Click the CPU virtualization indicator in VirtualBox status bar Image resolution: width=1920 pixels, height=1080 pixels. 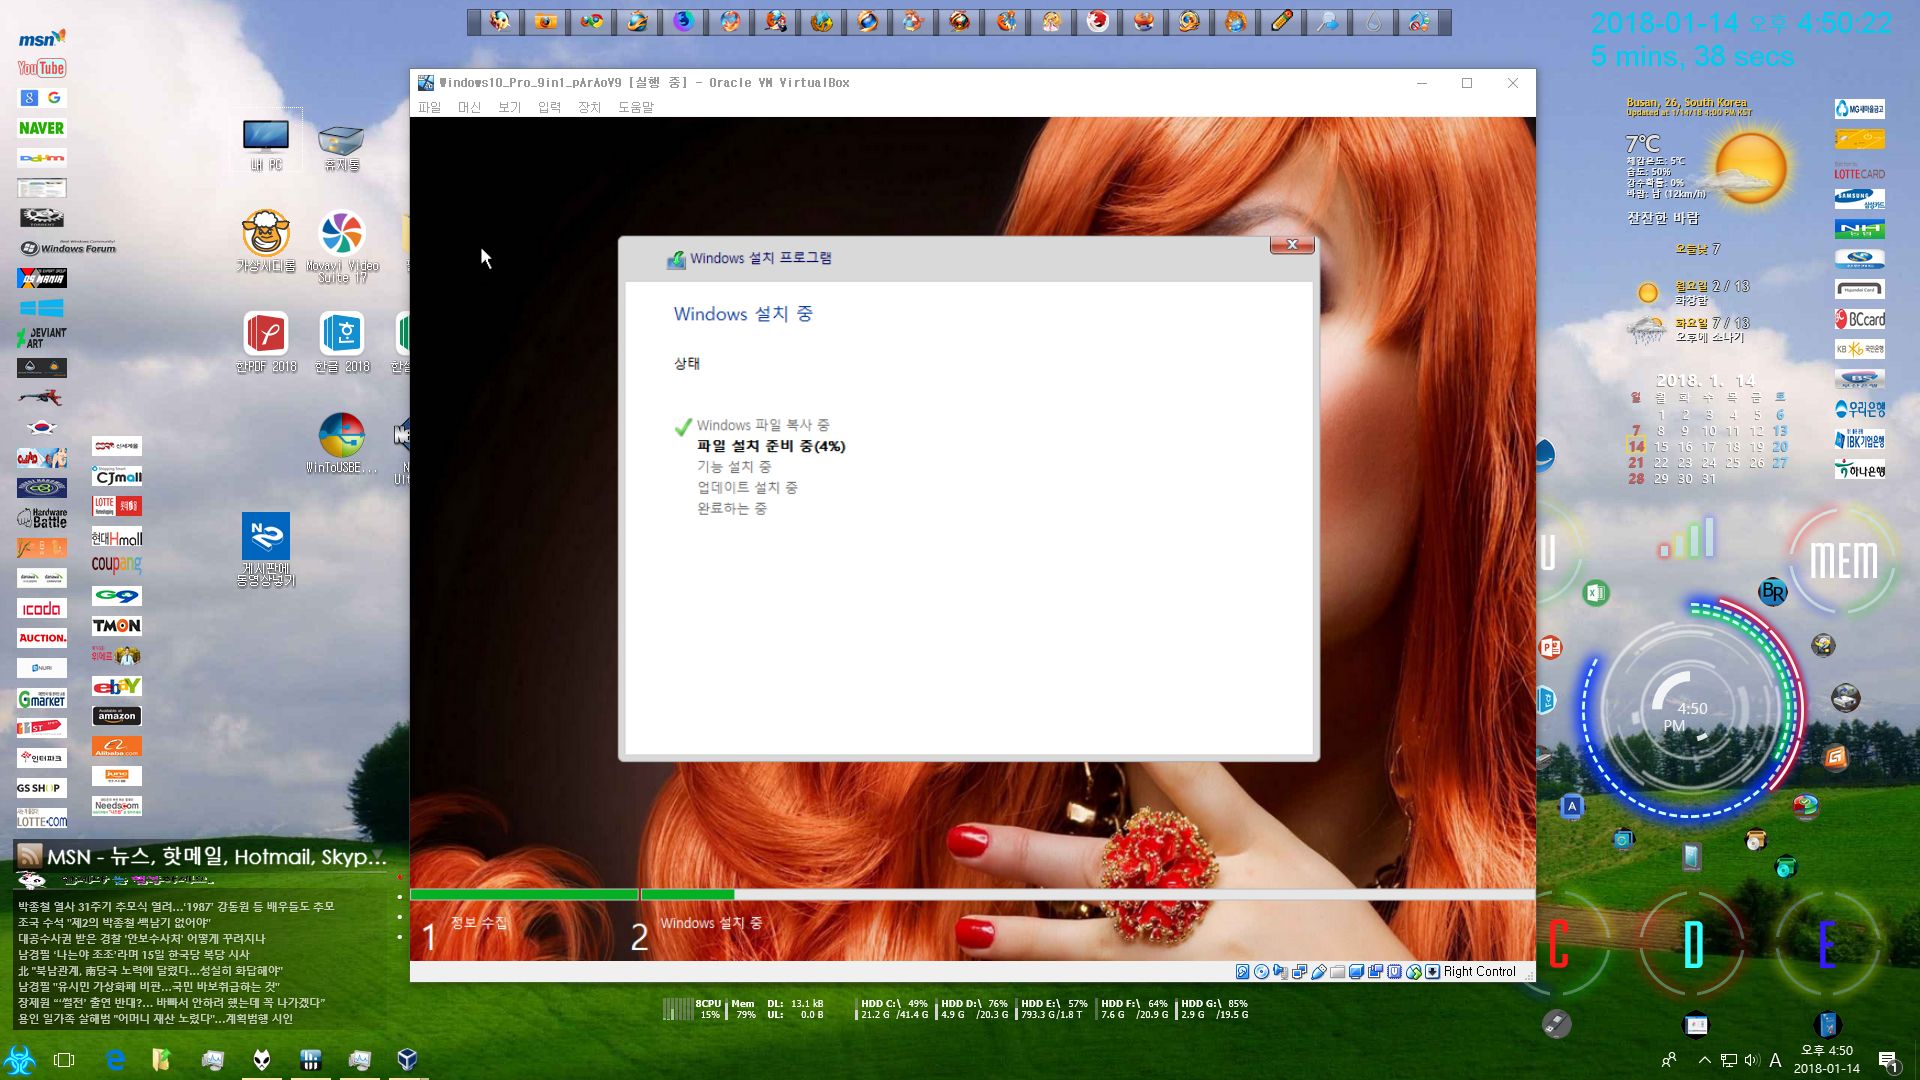tap(1394, 971)
